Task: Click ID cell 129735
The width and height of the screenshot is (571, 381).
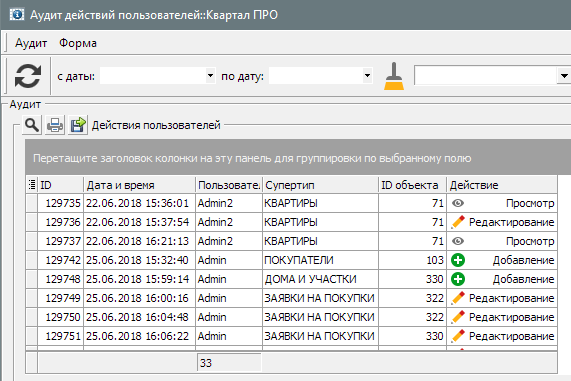Action: tap(60, 203)
